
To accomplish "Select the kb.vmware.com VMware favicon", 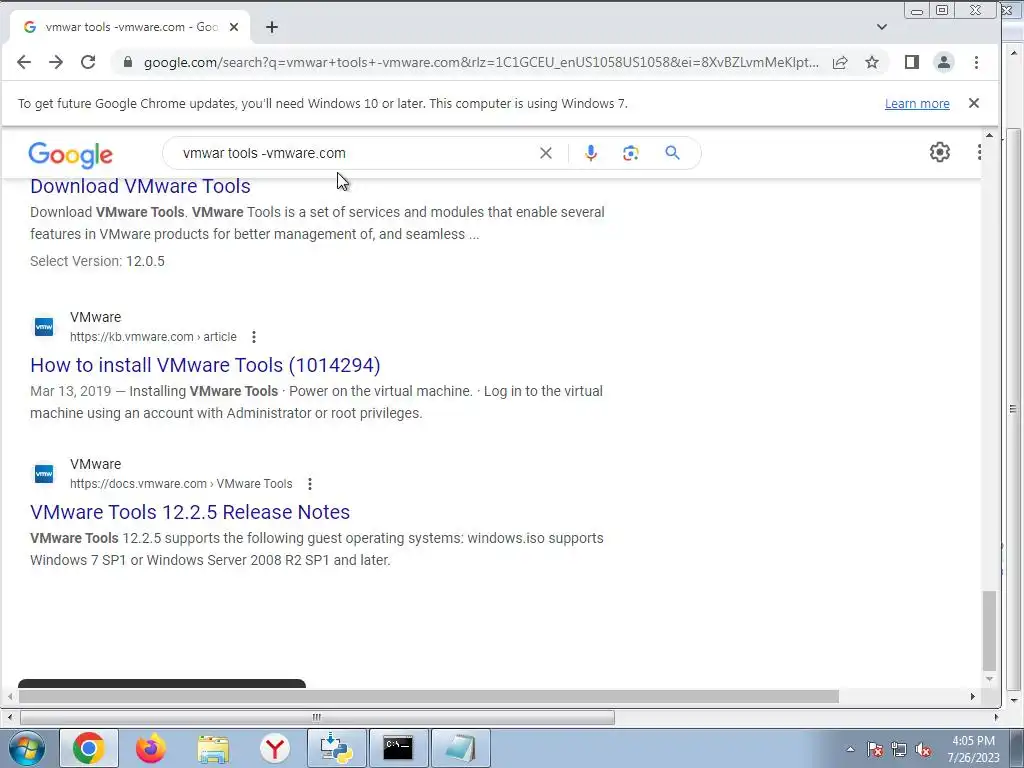I will click(44, 327).
